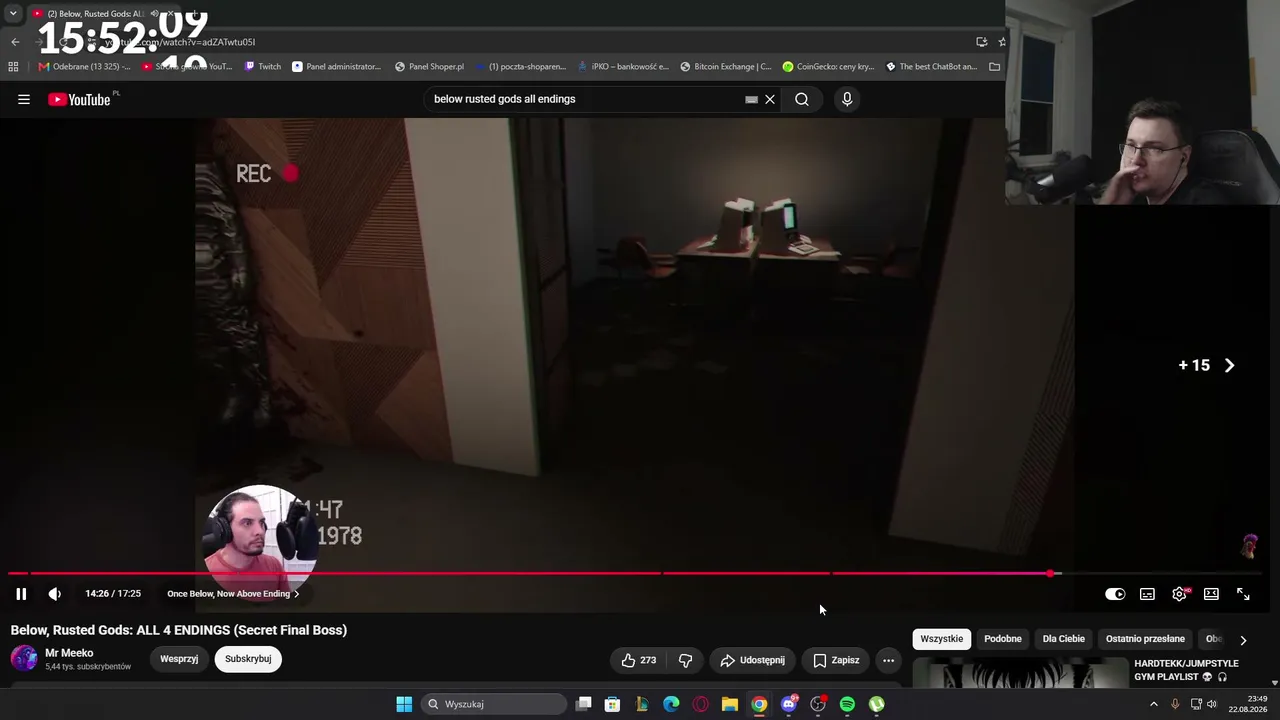Open the player settings gear
This screenshot has height=720, width=1280.
coord(1180,594)
